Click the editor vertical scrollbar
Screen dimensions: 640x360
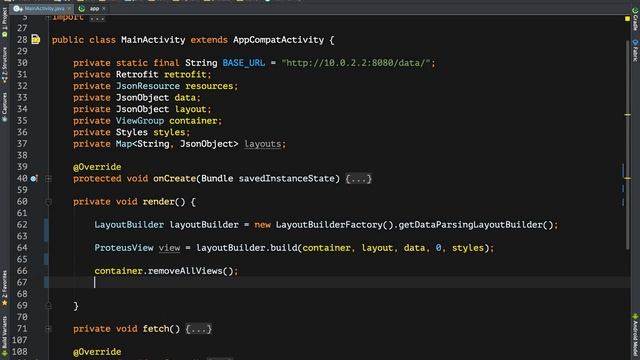coord(628,145)
